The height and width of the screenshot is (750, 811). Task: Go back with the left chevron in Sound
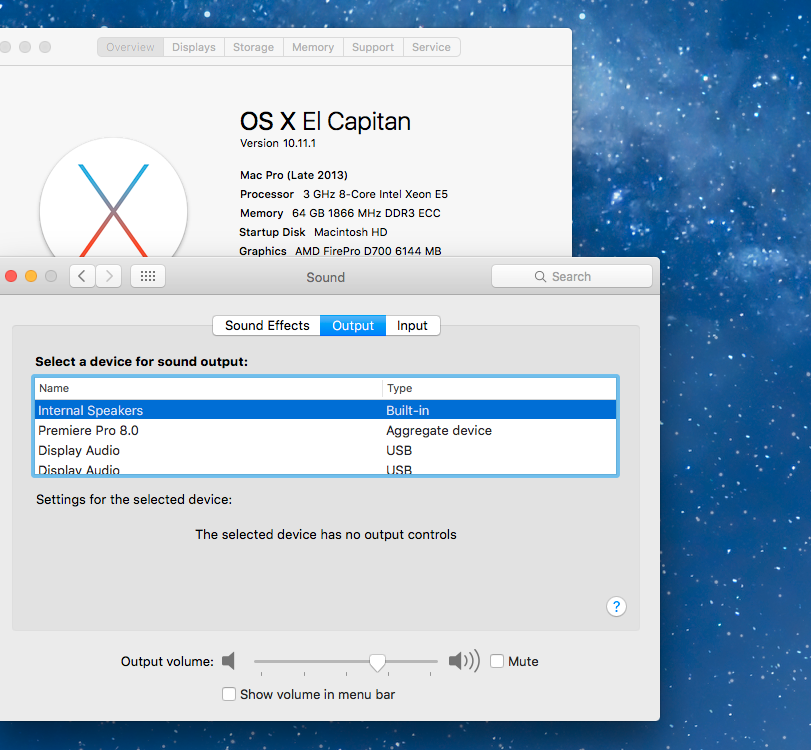pos(82,276)
